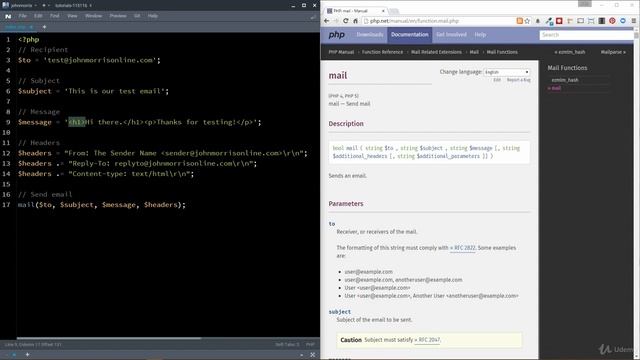Open the Find menu
Image resolution: width=640 pixels, height=360 pixels.
click(x=55, y=16)
